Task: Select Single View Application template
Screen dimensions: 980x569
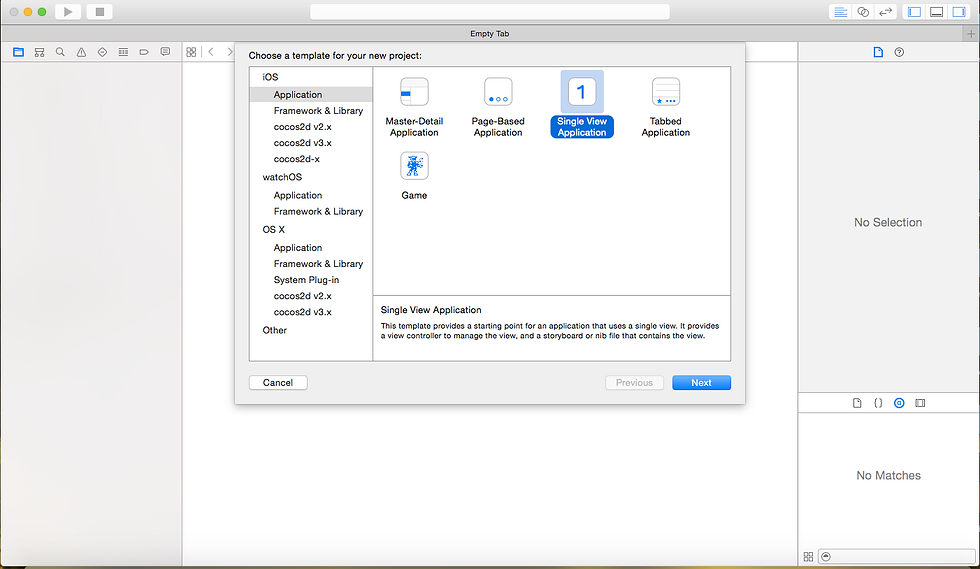Action: click(x=582, y=104)
